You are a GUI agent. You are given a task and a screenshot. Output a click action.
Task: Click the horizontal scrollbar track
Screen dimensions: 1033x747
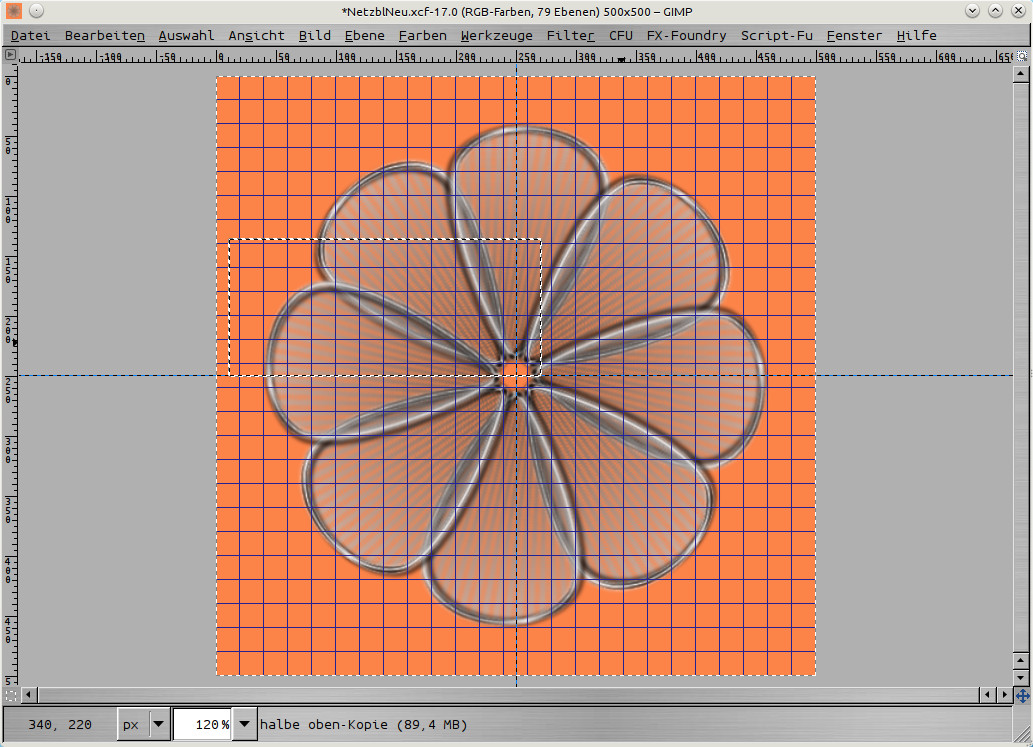pos(500,694)
